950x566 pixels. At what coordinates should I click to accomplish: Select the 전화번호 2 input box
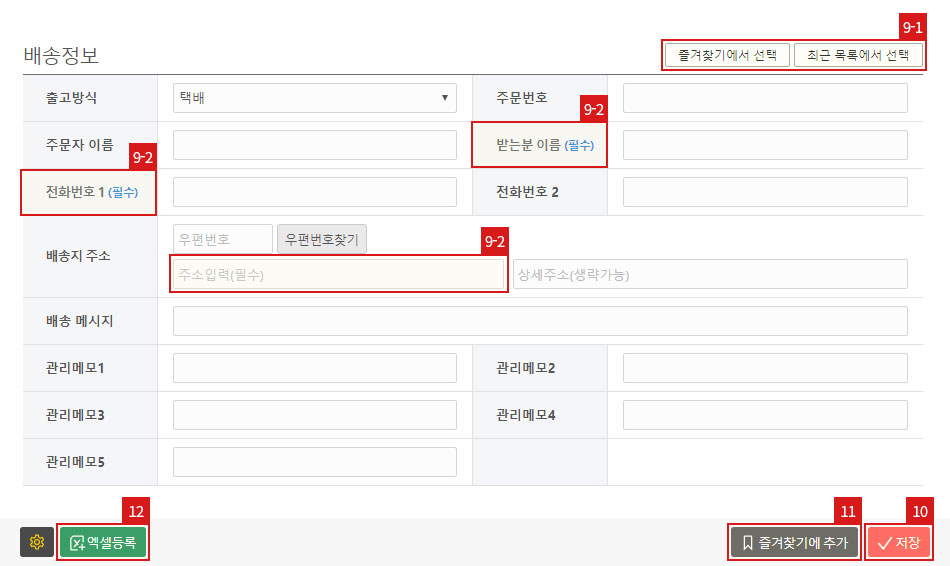[x=765, y=192]
